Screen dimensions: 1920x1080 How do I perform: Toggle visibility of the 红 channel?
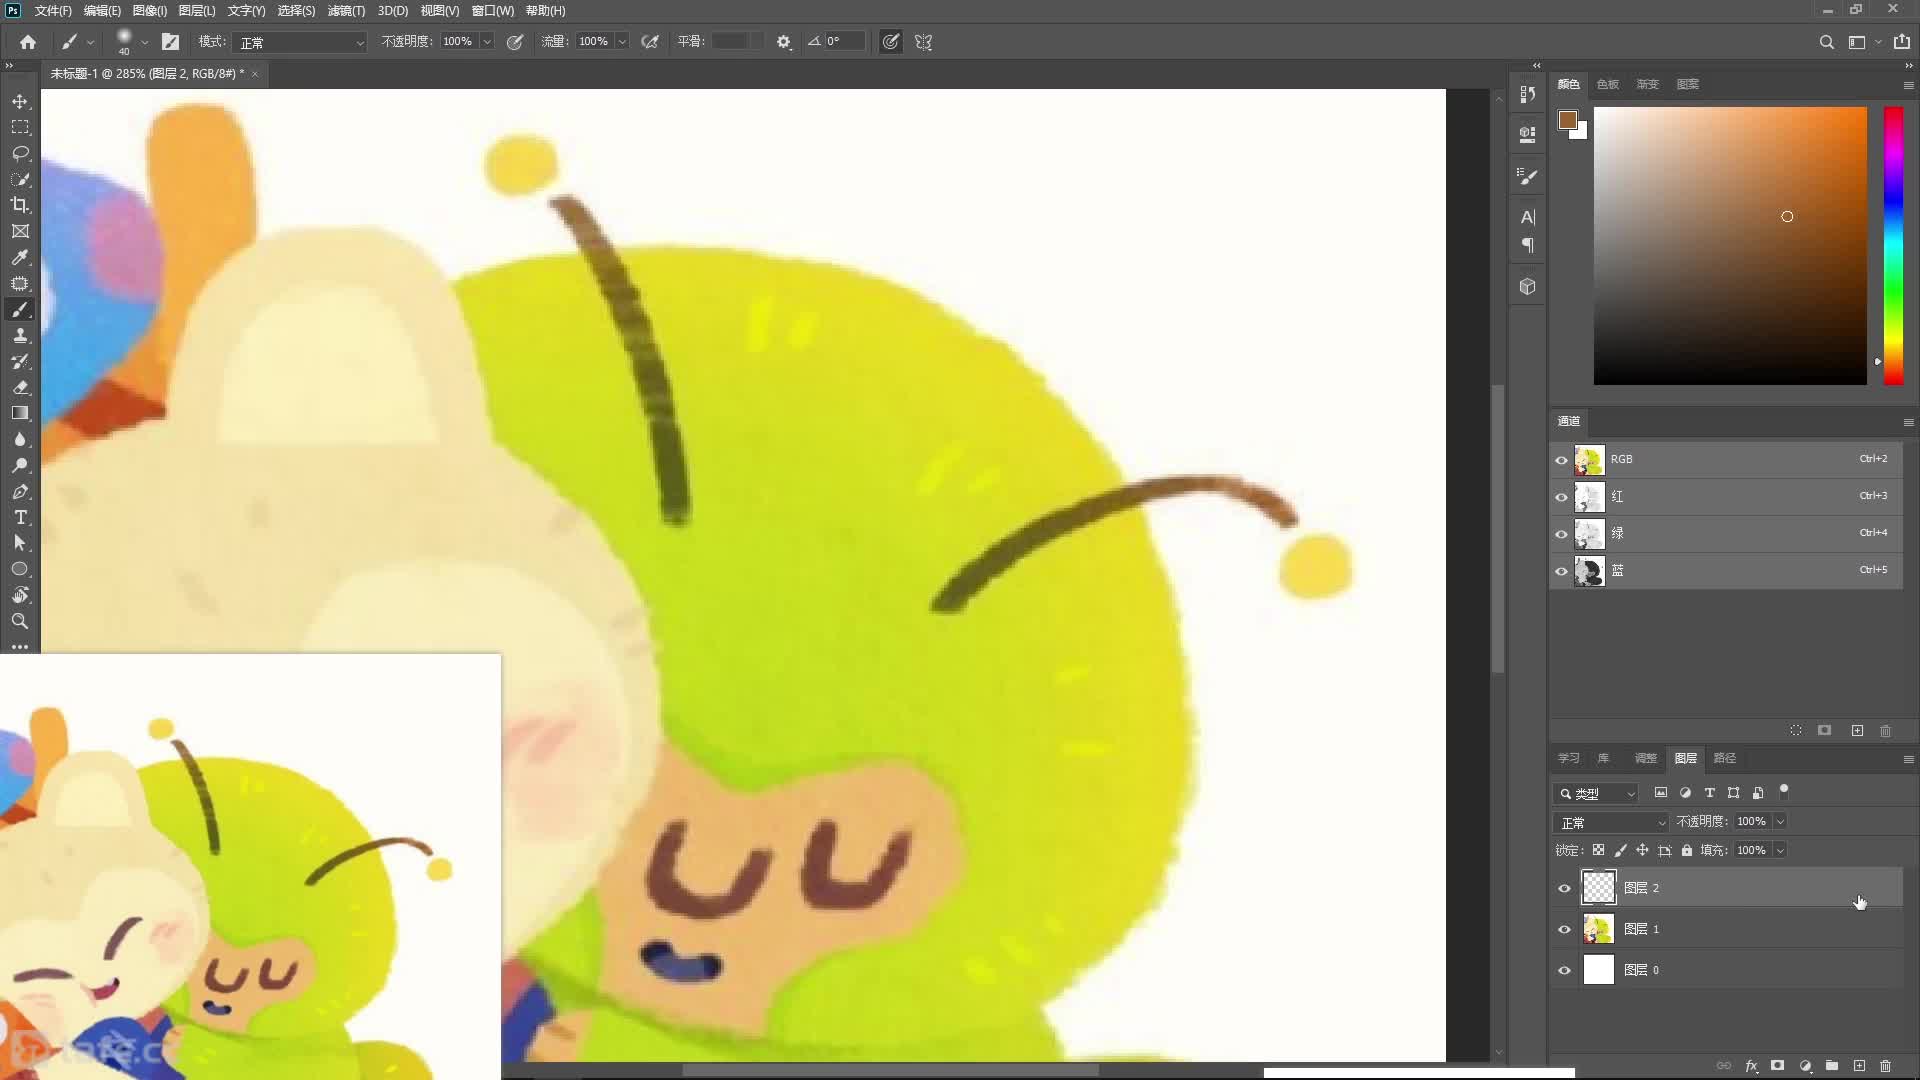coord(1561,497)
